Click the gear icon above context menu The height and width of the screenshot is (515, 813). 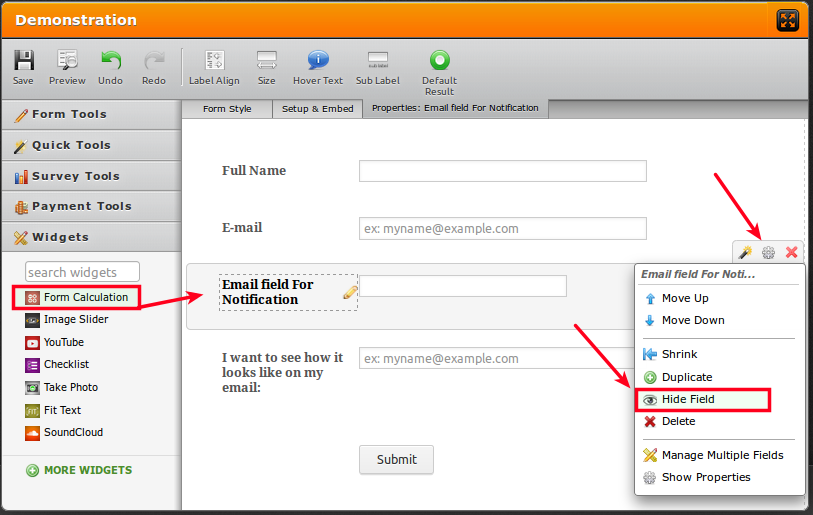(768, 253)
